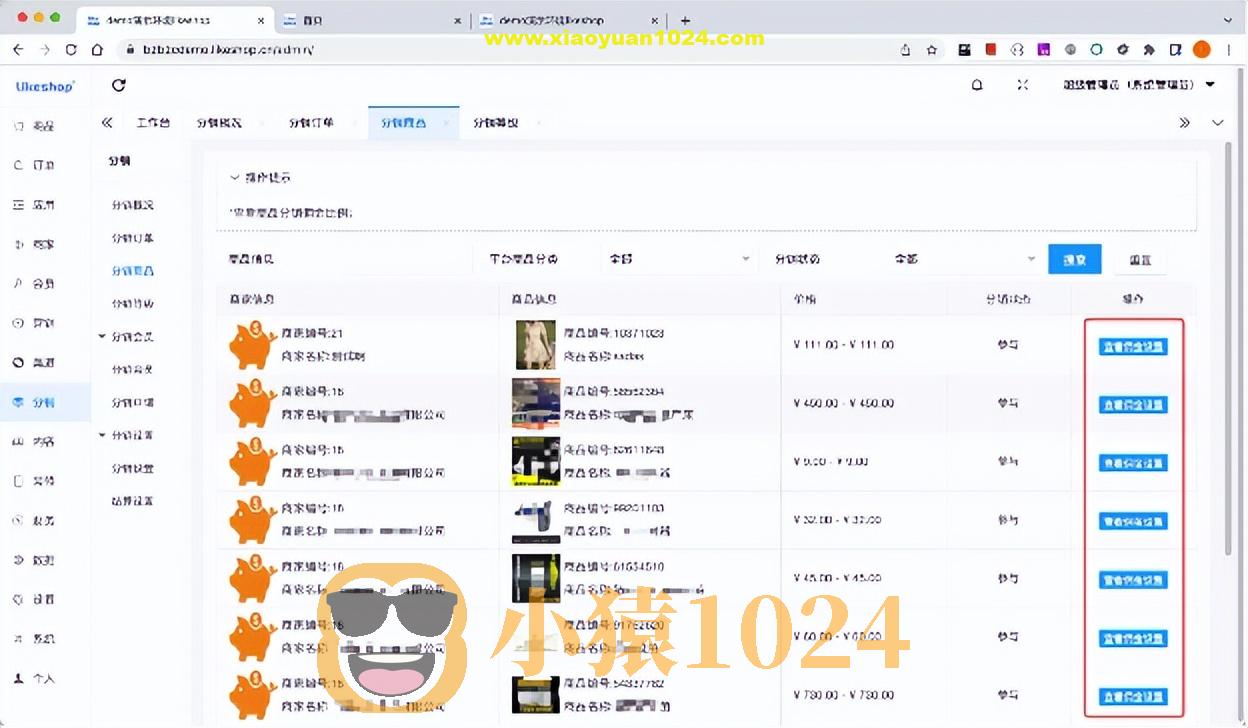Expand the 分销会员 submenu in the panel

click(x=131, y=336)
